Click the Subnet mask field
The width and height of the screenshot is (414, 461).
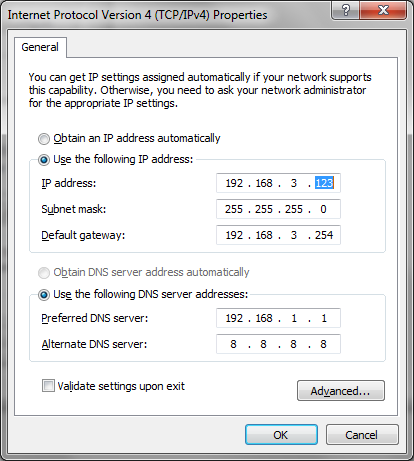pyautogui.click(x=278, y=209)
